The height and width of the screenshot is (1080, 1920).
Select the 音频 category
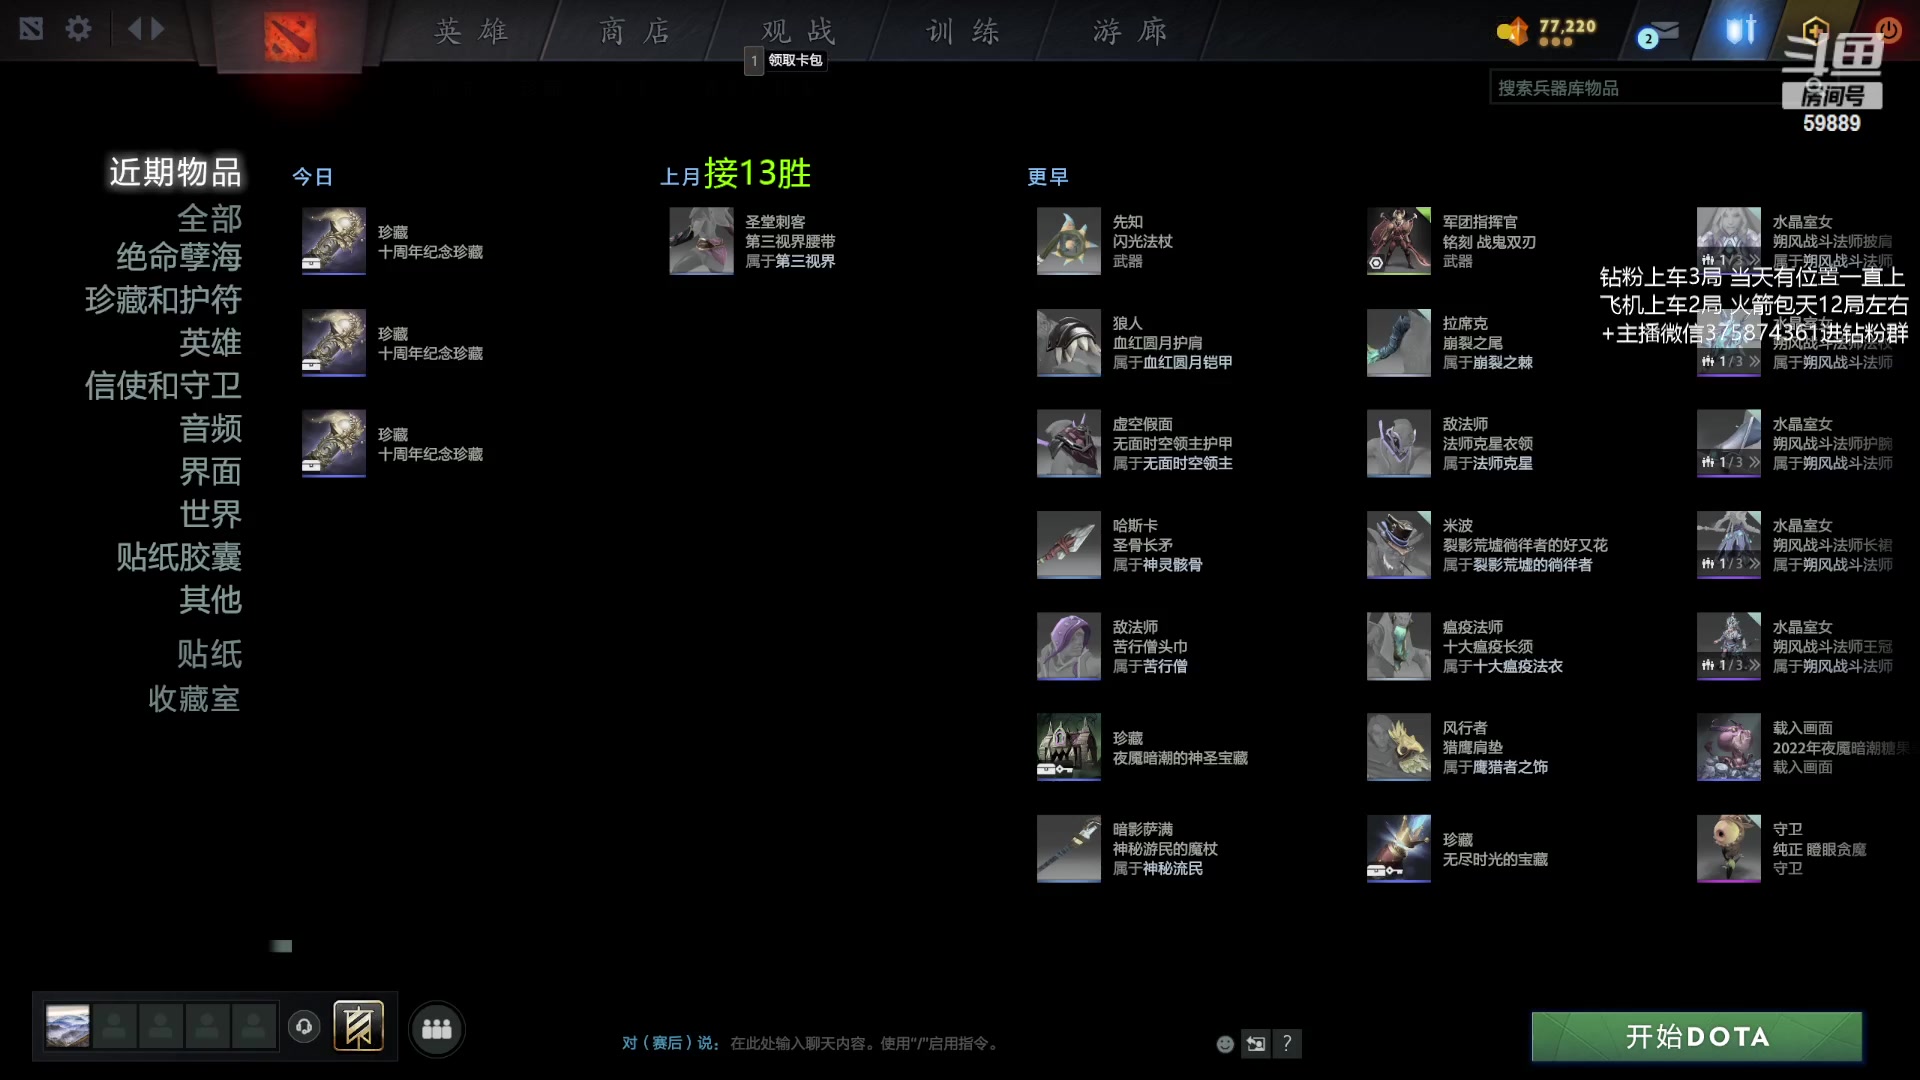coord(209,429)
